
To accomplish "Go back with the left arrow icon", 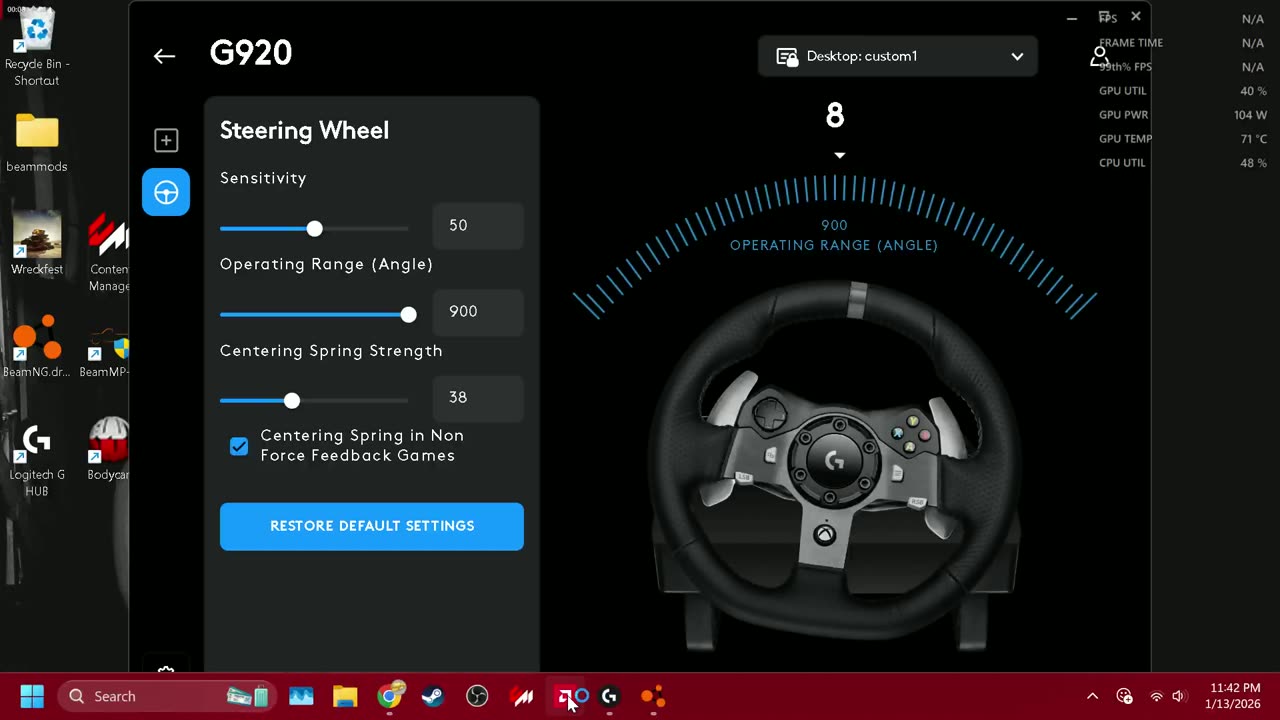I will tap(164, 56).
